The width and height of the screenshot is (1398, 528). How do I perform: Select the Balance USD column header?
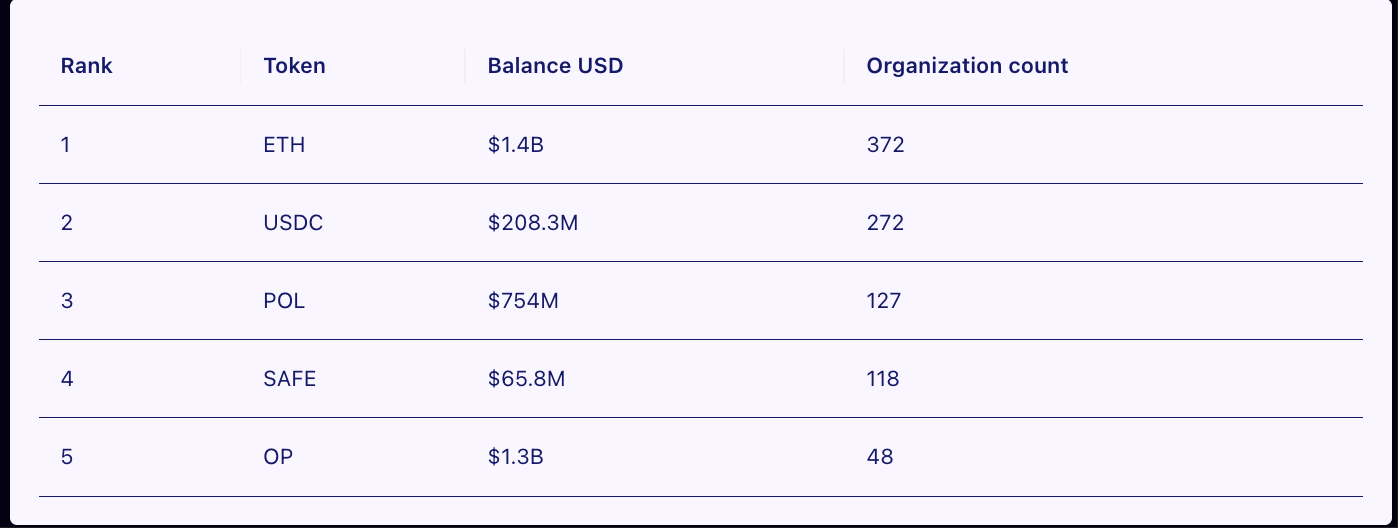click(x=555, y=66)
